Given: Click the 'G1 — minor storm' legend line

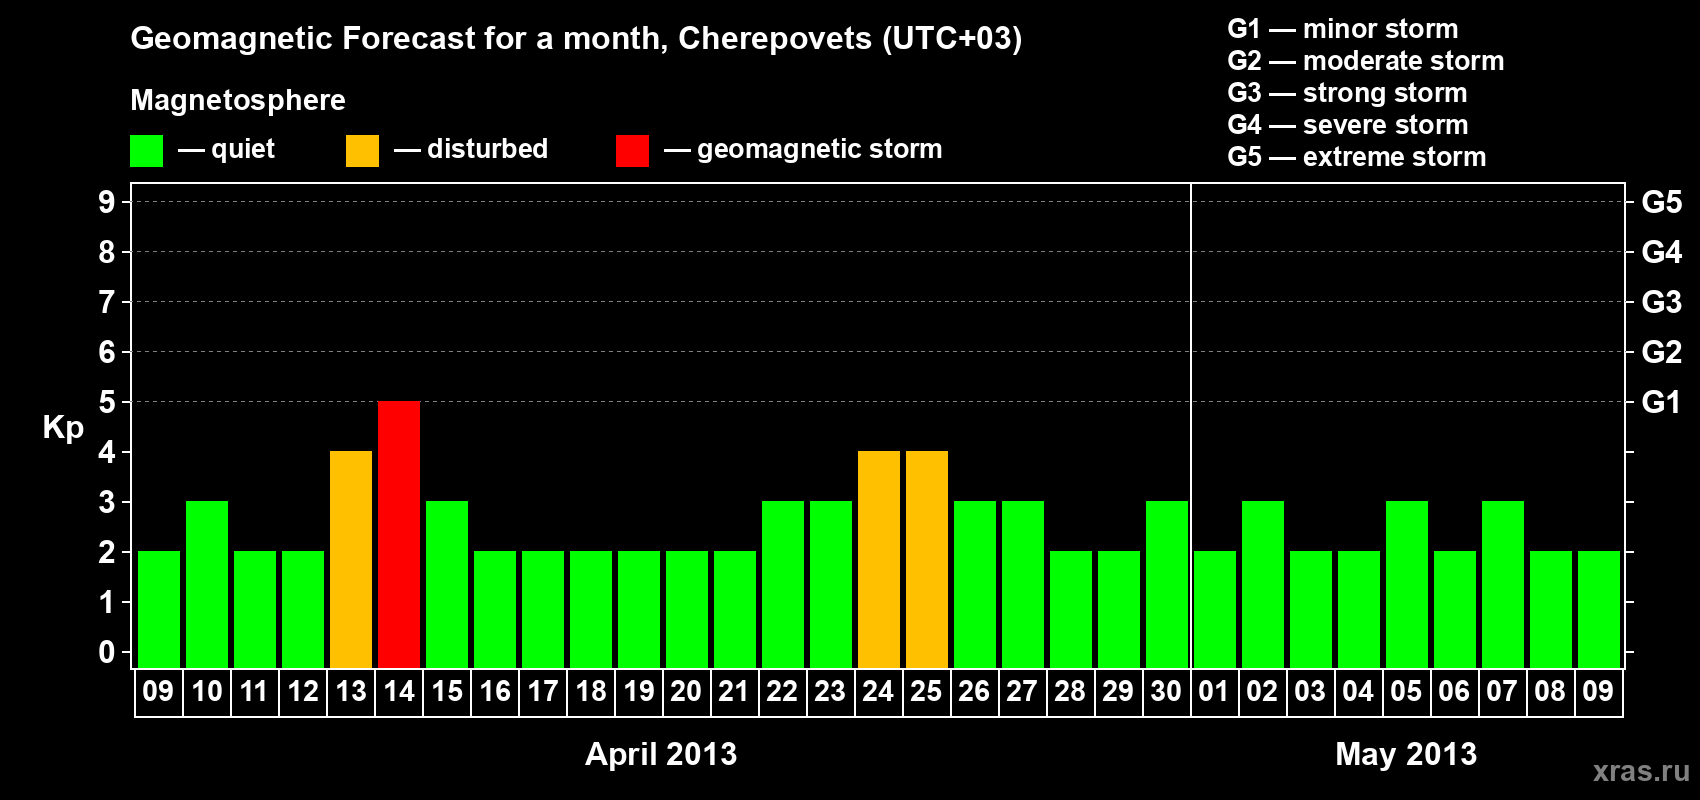Looking at the screenshot, I should [1343, 29].
